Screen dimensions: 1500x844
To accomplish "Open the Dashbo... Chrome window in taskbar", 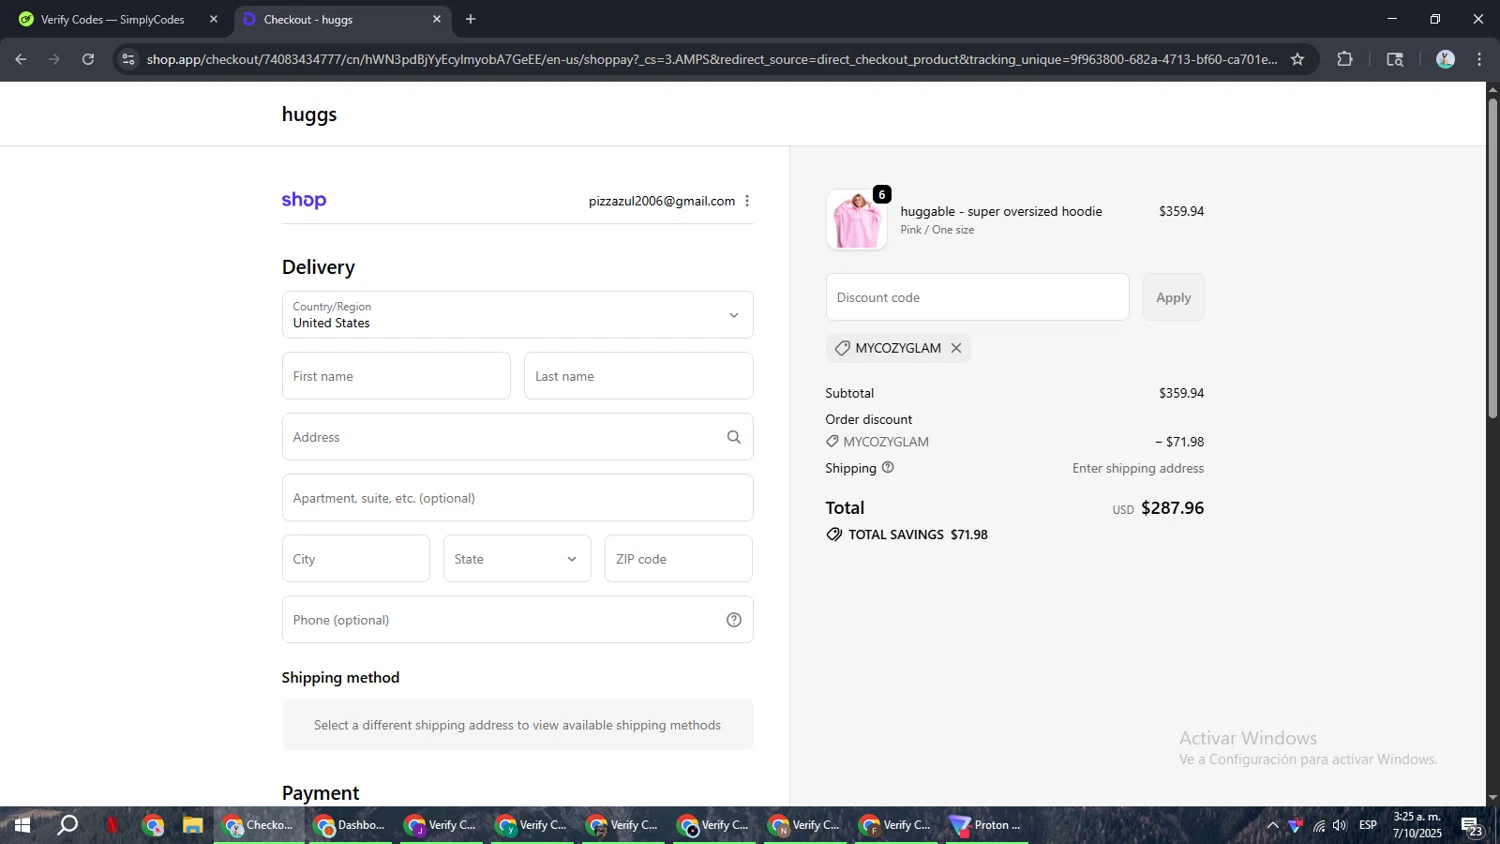I will (x=350, y=826).
